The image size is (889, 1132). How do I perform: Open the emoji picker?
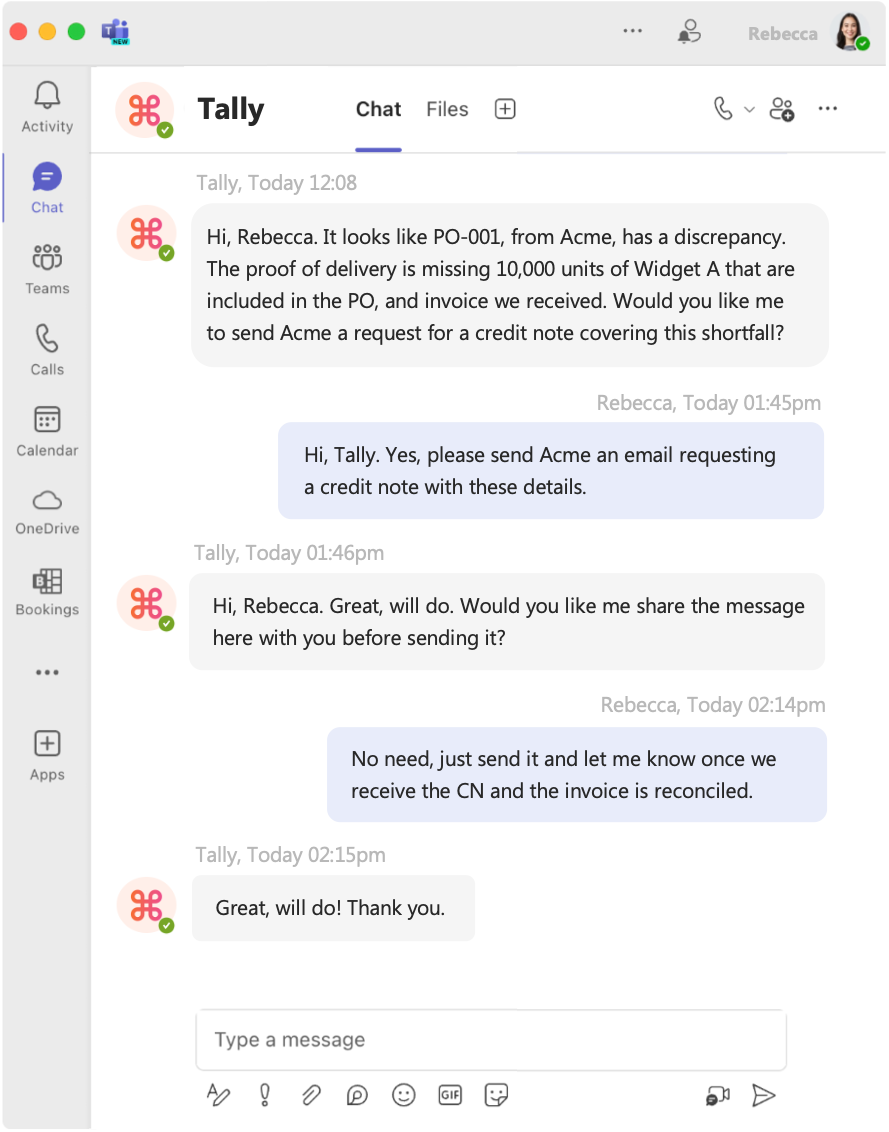404,1095
